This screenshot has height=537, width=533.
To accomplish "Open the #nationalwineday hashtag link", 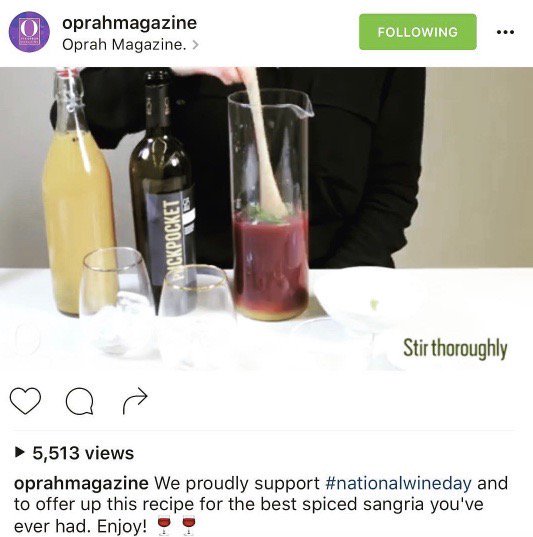I will pyautogui.click(x=398, y=483).
